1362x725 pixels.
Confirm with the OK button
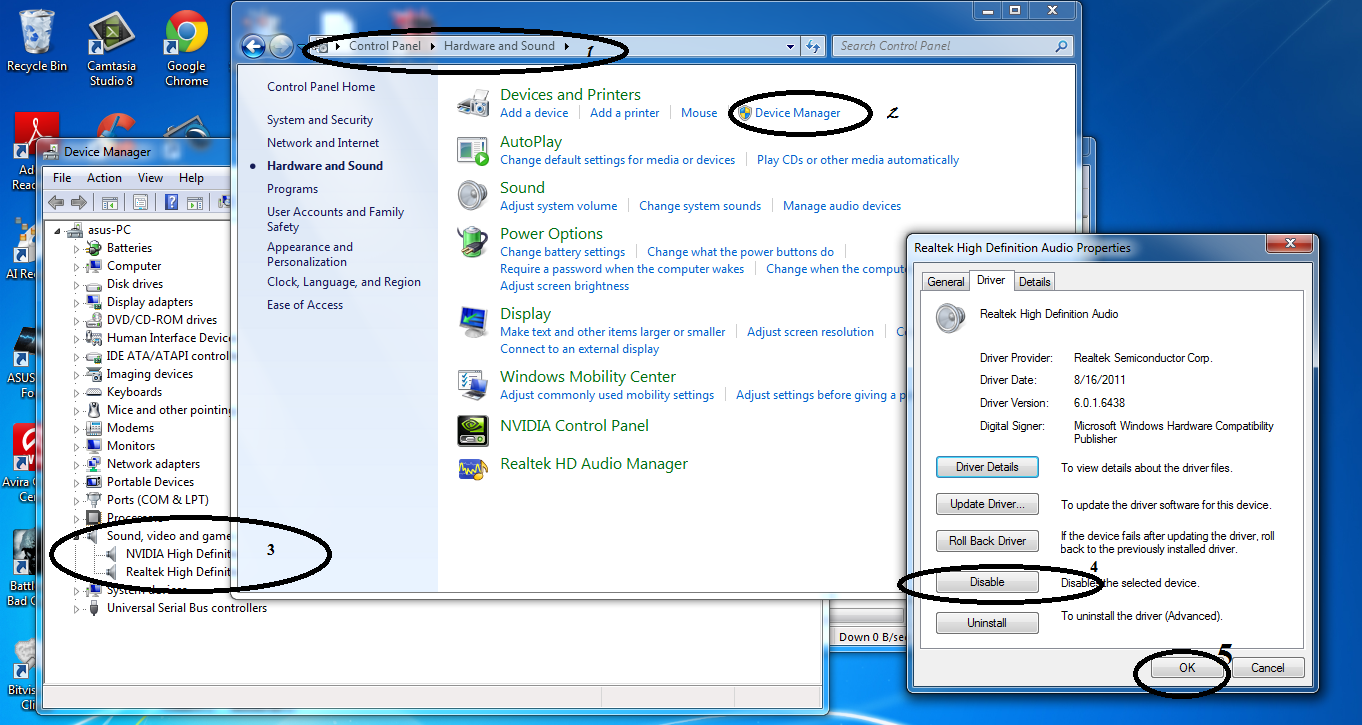click(1187, 667)
